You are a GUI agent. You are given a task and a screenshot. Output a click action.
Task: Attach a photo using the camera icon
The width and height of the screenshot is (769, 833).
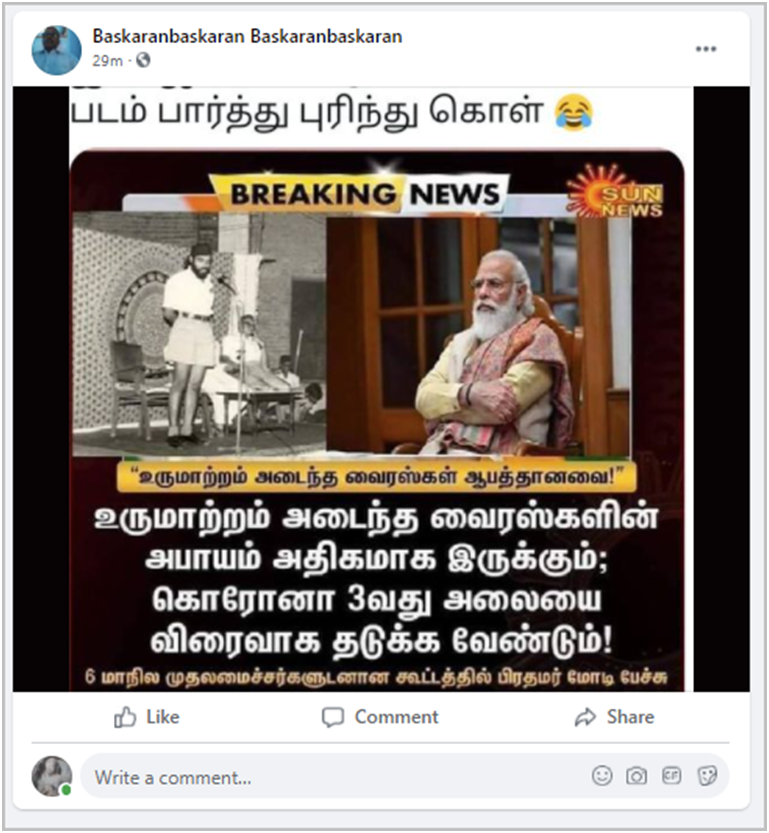click(x=636, y=776)
